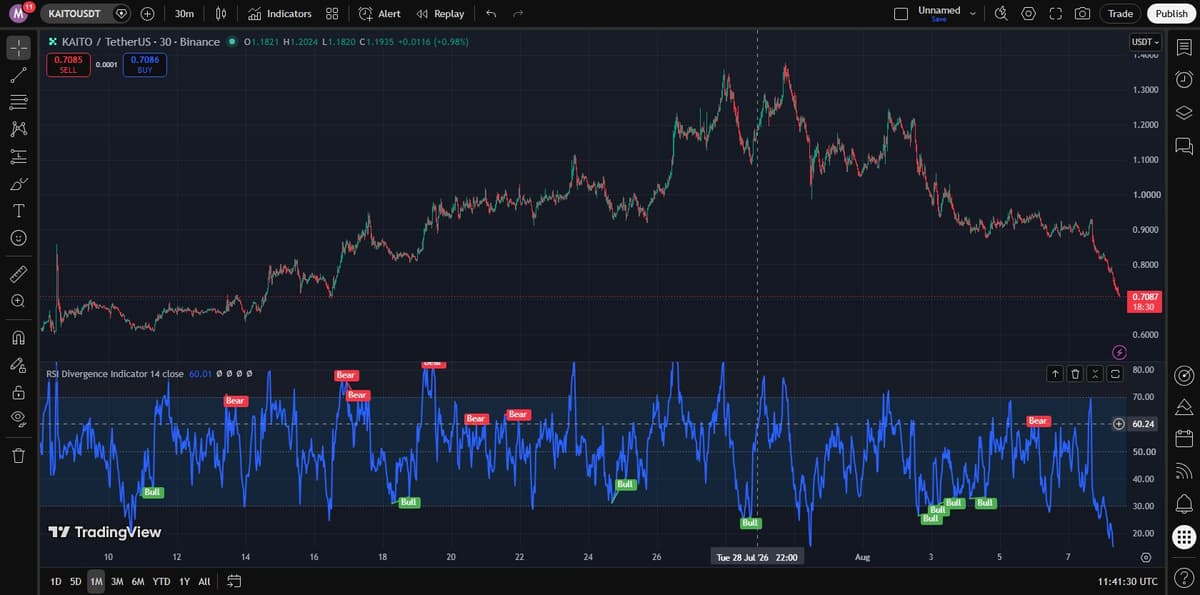1200x595 pixels.
Task: Open the help center question icon
Action: tap(1184, 579)
